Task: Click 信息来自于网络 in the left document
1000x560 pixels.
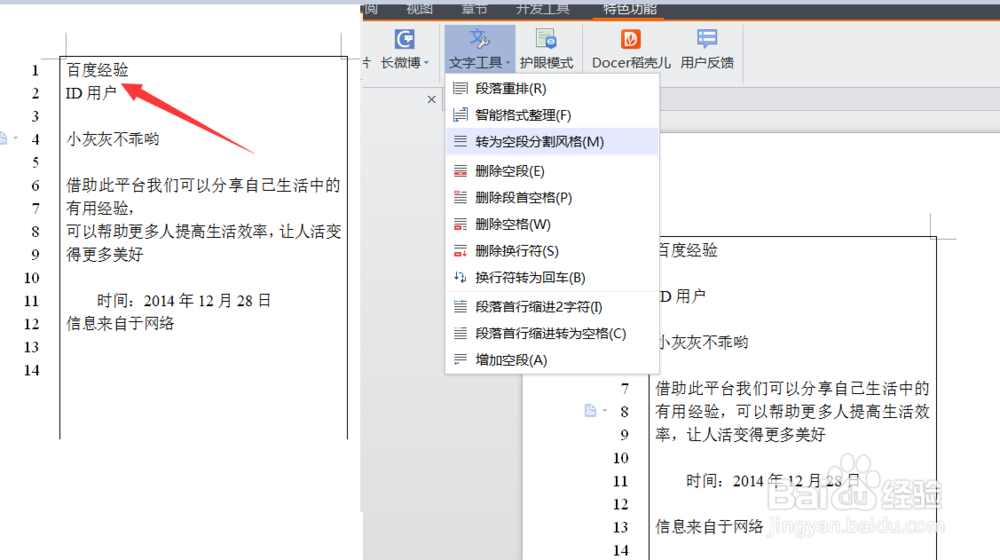Action: click(x=121, y=323)
